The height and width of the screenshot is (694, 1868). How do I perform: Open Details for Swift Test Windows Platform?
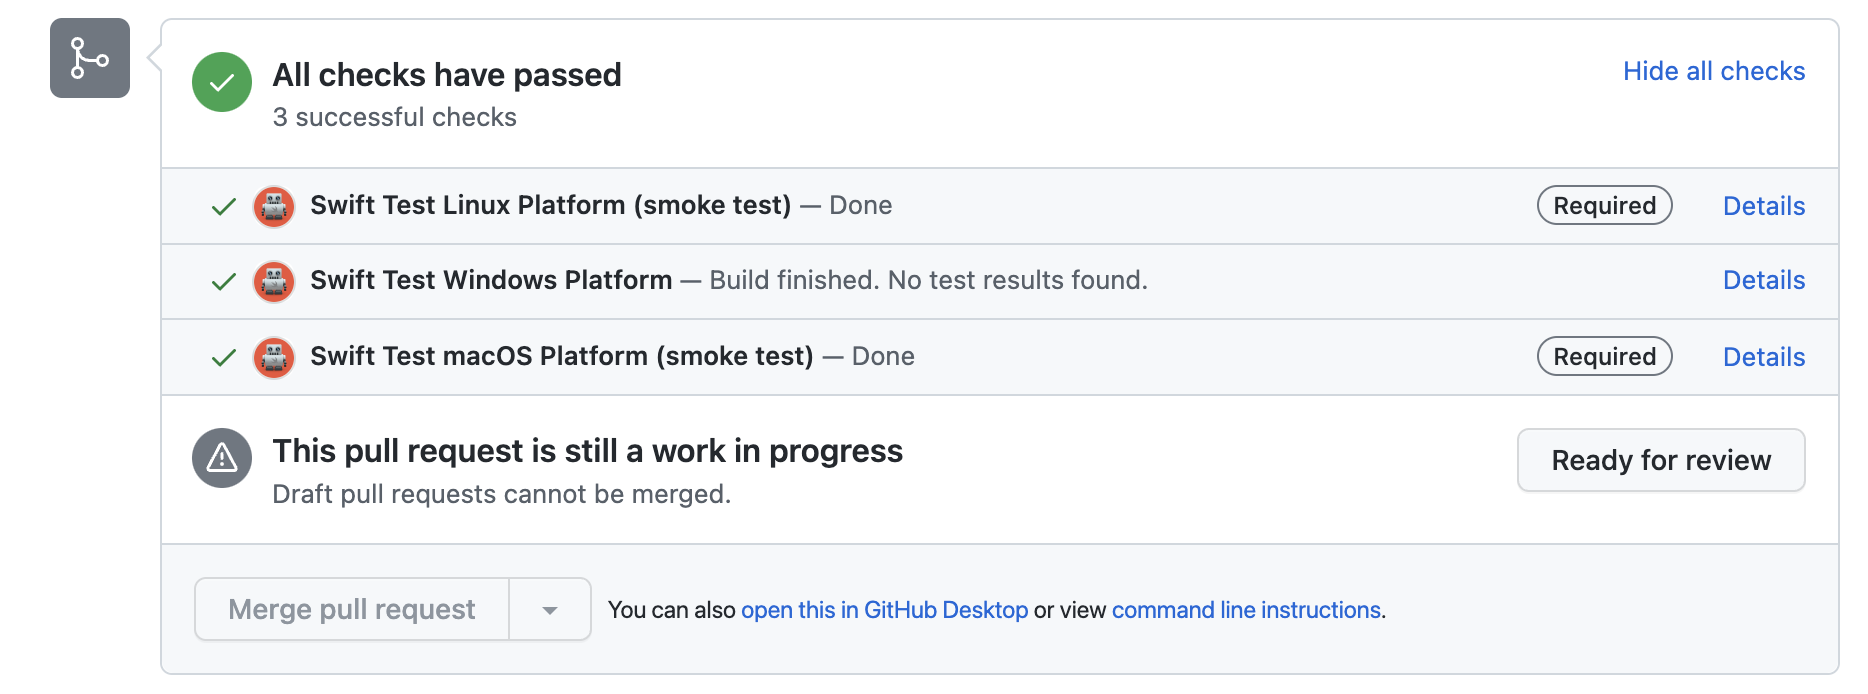pyautogui.click(x=1763, y=281)
